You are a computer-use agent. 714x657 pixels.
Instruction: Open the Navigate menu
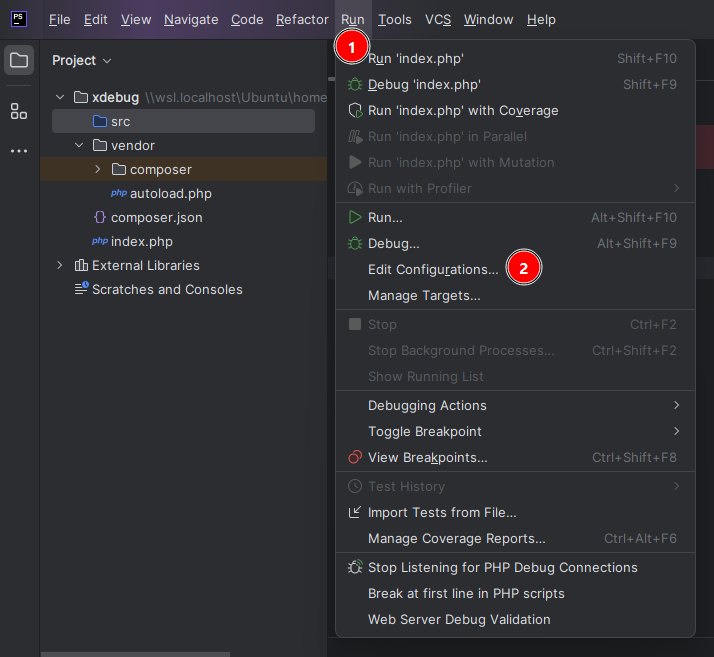click(x=189, y=19)
